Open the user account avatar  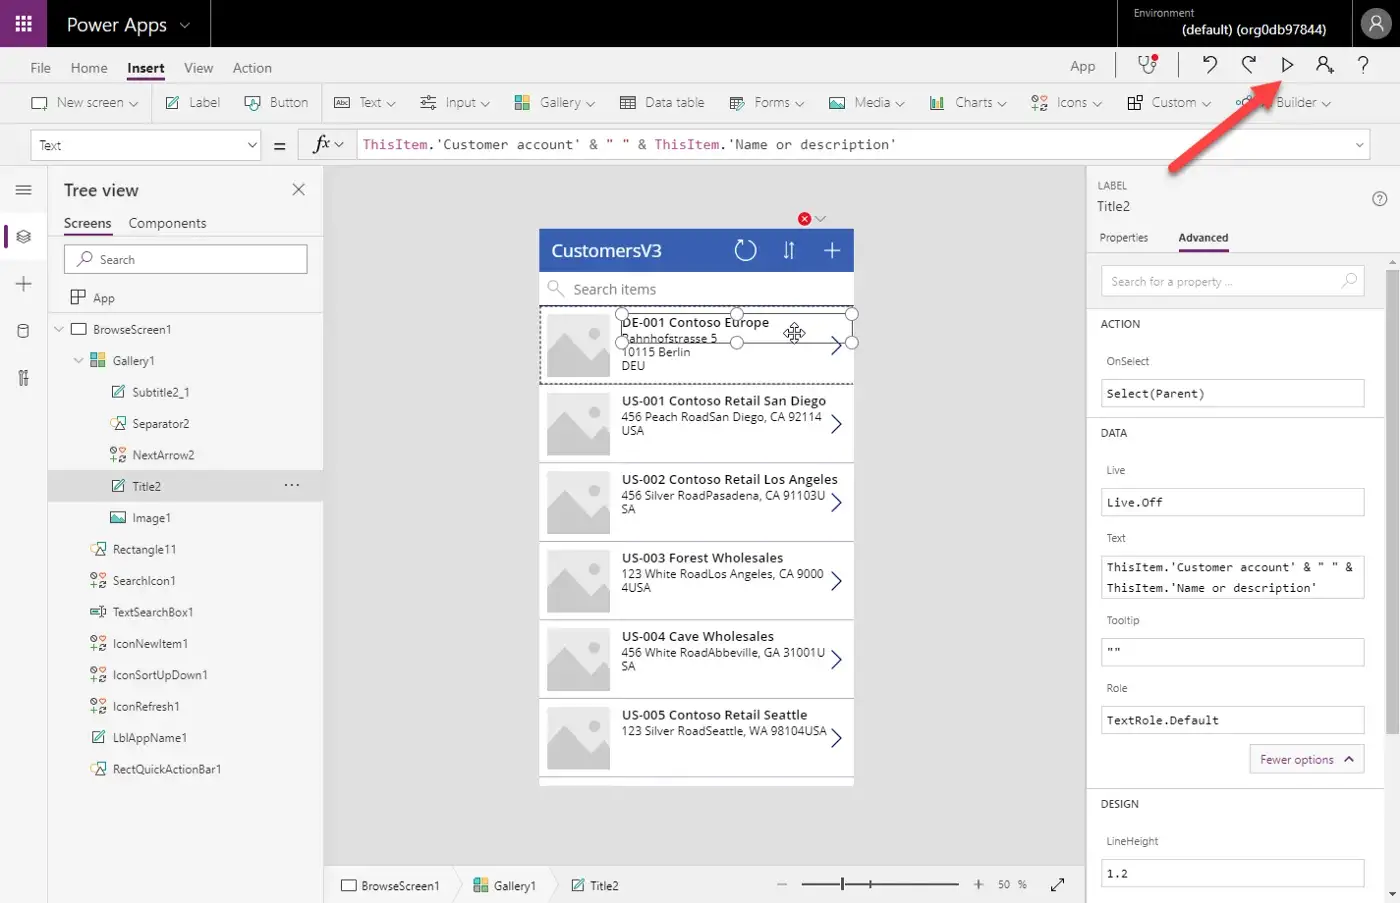tap(1376, 23)
